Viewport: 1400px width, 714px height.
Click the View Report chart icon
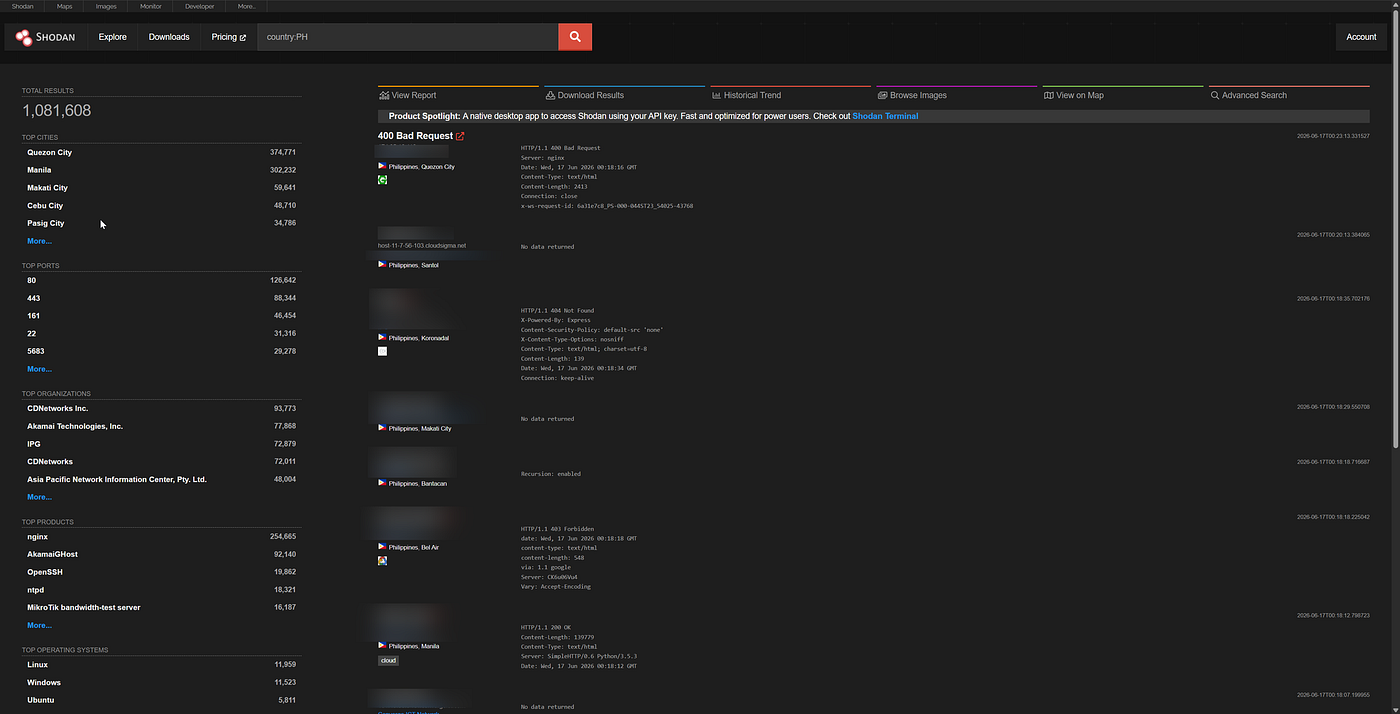point(384,95)
